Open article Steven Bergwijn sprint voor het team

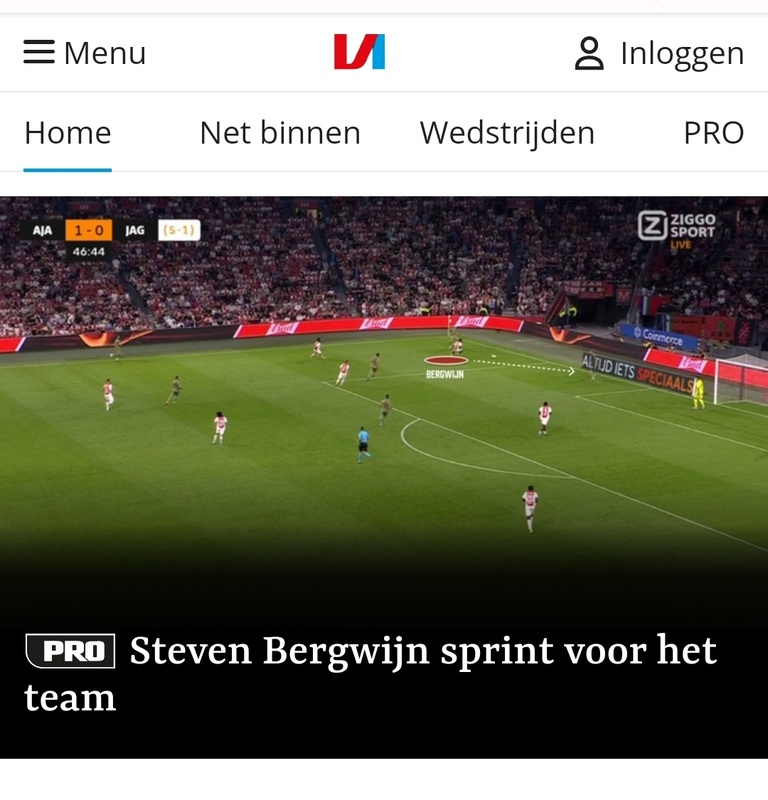370,673
